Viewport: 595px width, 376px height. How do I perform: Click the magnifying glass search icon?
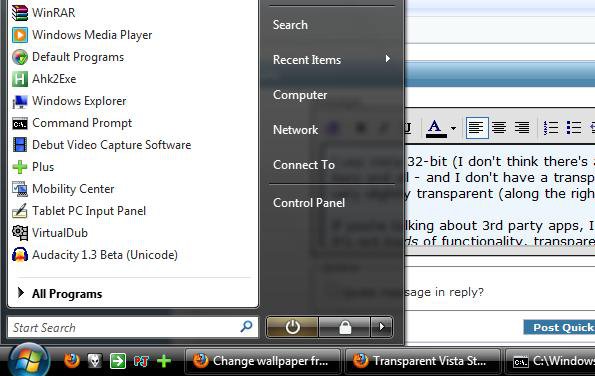point(247,326)
